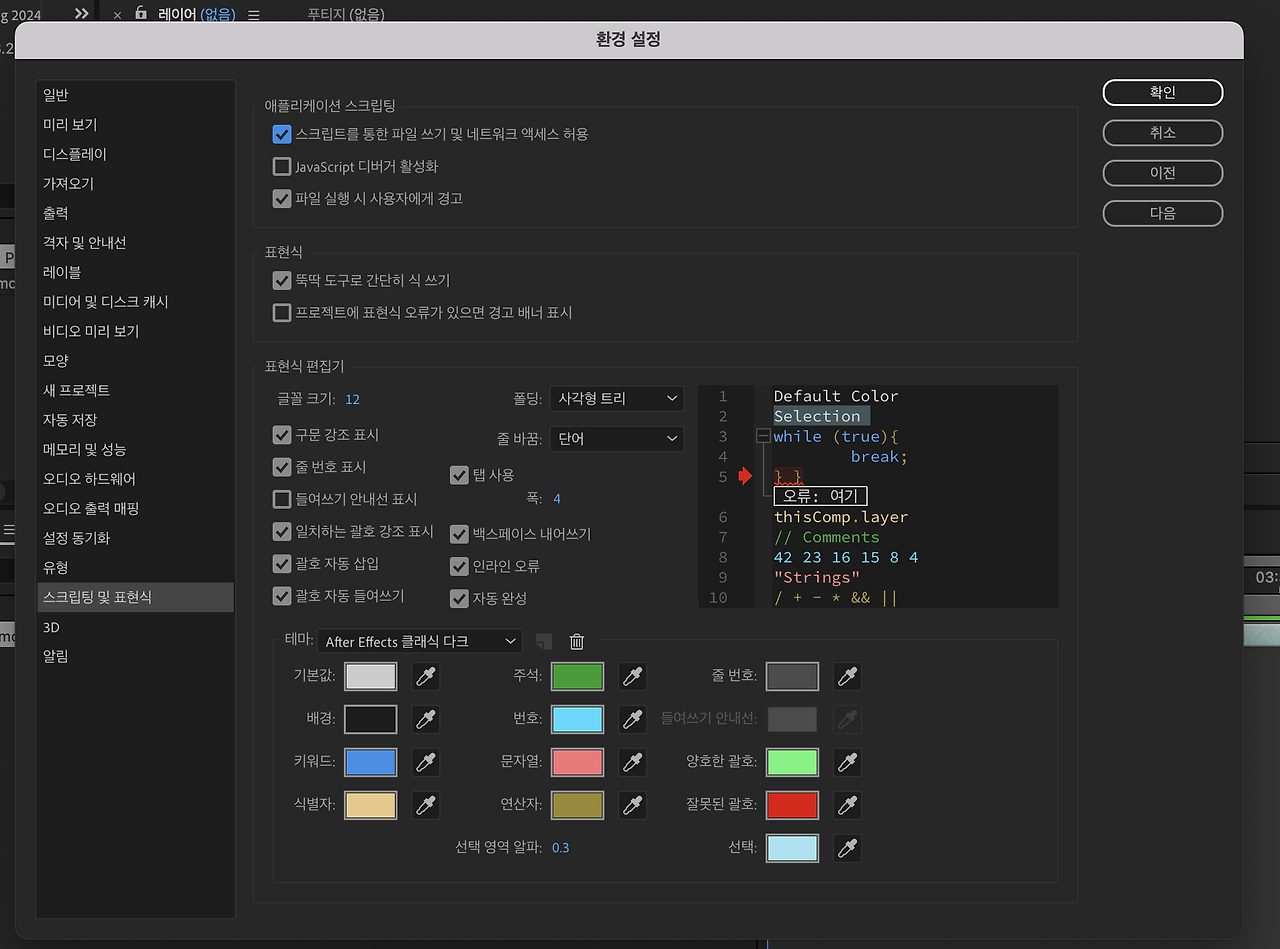Click the trash icon to delete theme
The image size is (1280, 949).
tap(576, 641)
